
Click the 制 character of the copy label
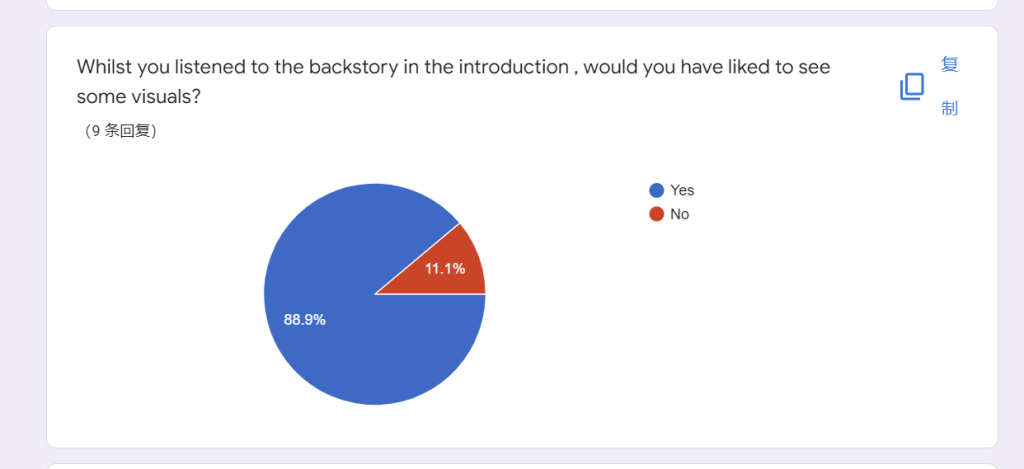950,108
